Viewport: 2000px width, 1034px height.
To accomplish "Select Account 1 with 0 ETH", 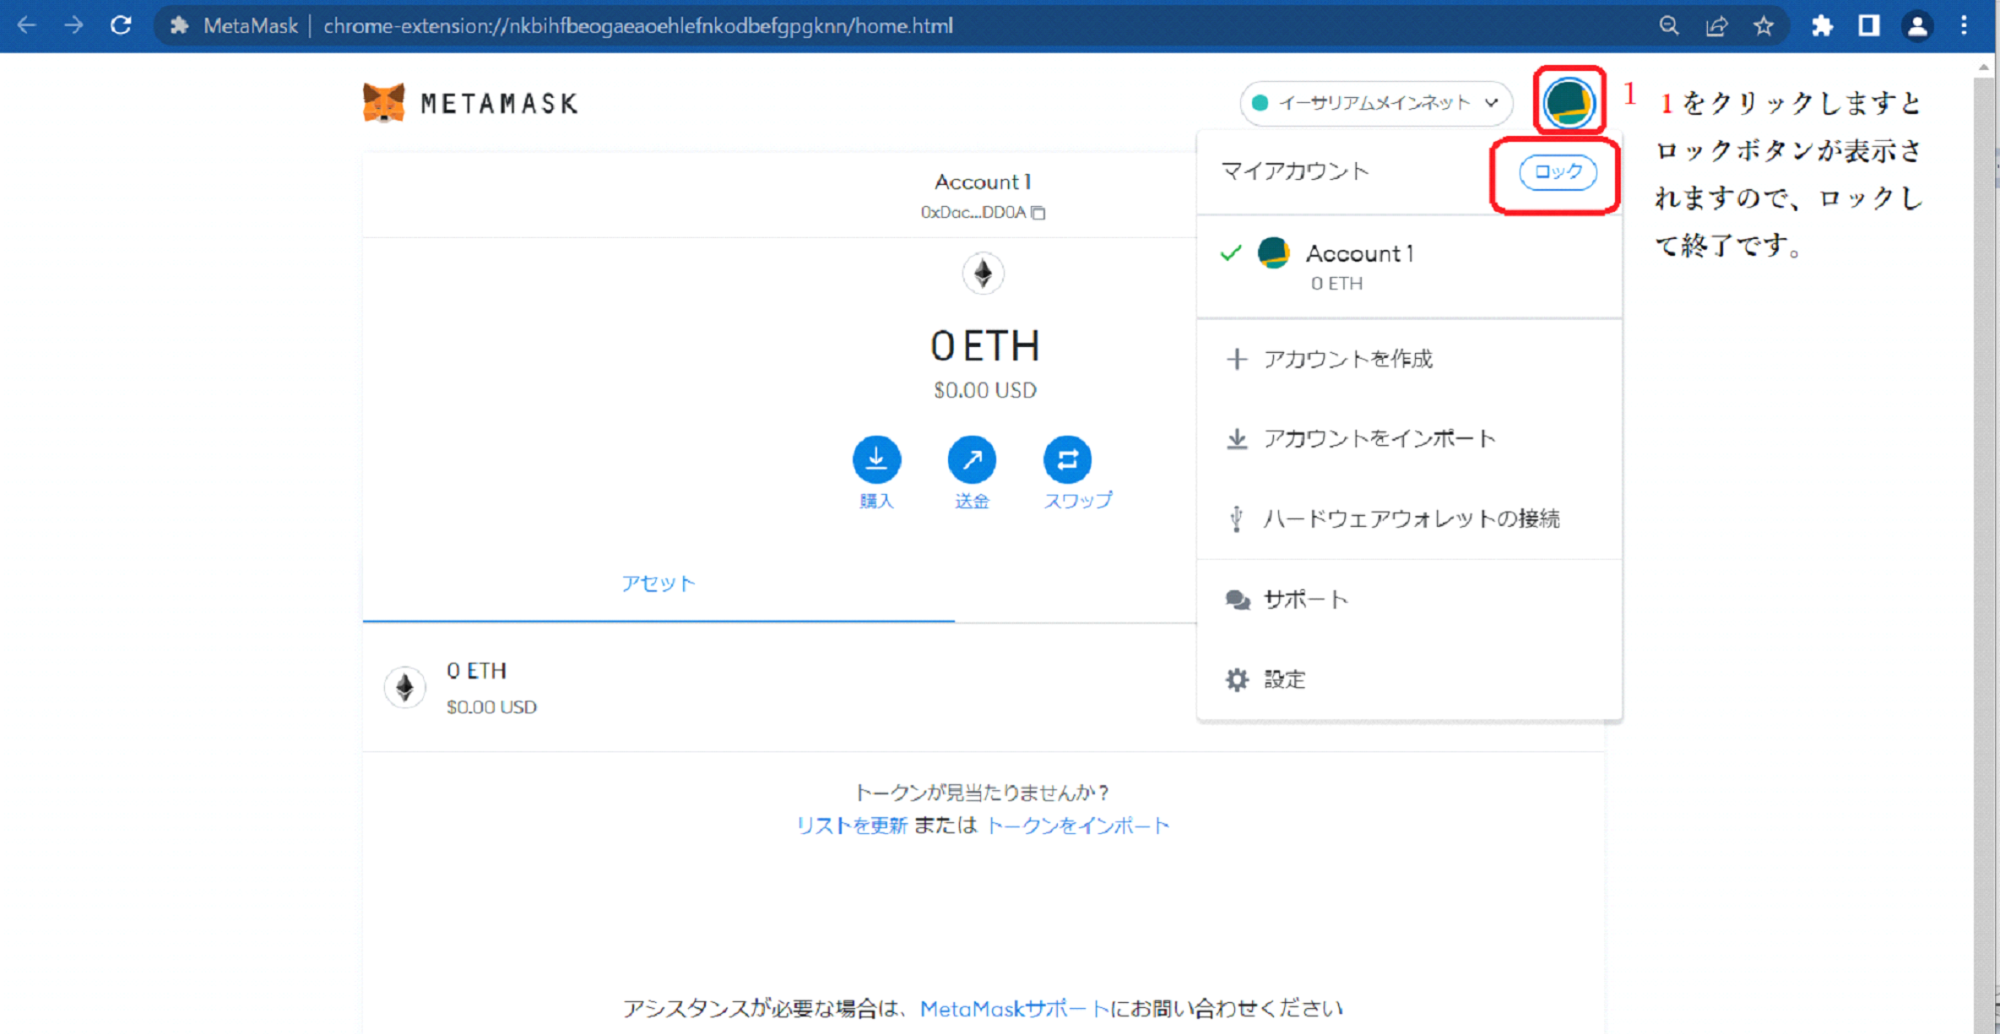I will tap(1409, 267).
